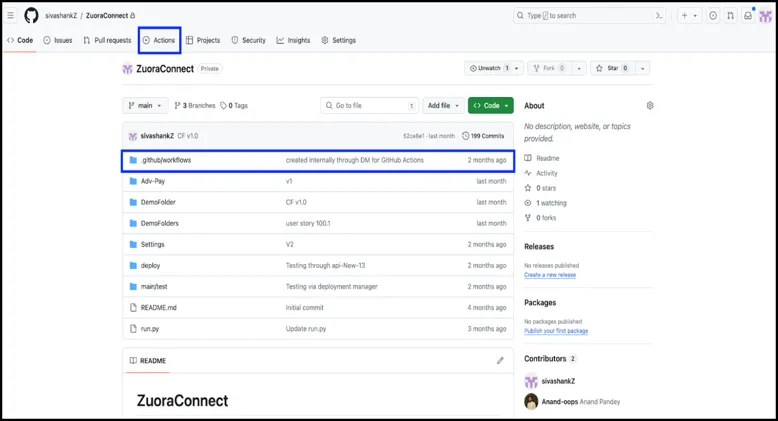Open commit message 'user story 100.1'
The image size is (778, 421).
(308, 223)
